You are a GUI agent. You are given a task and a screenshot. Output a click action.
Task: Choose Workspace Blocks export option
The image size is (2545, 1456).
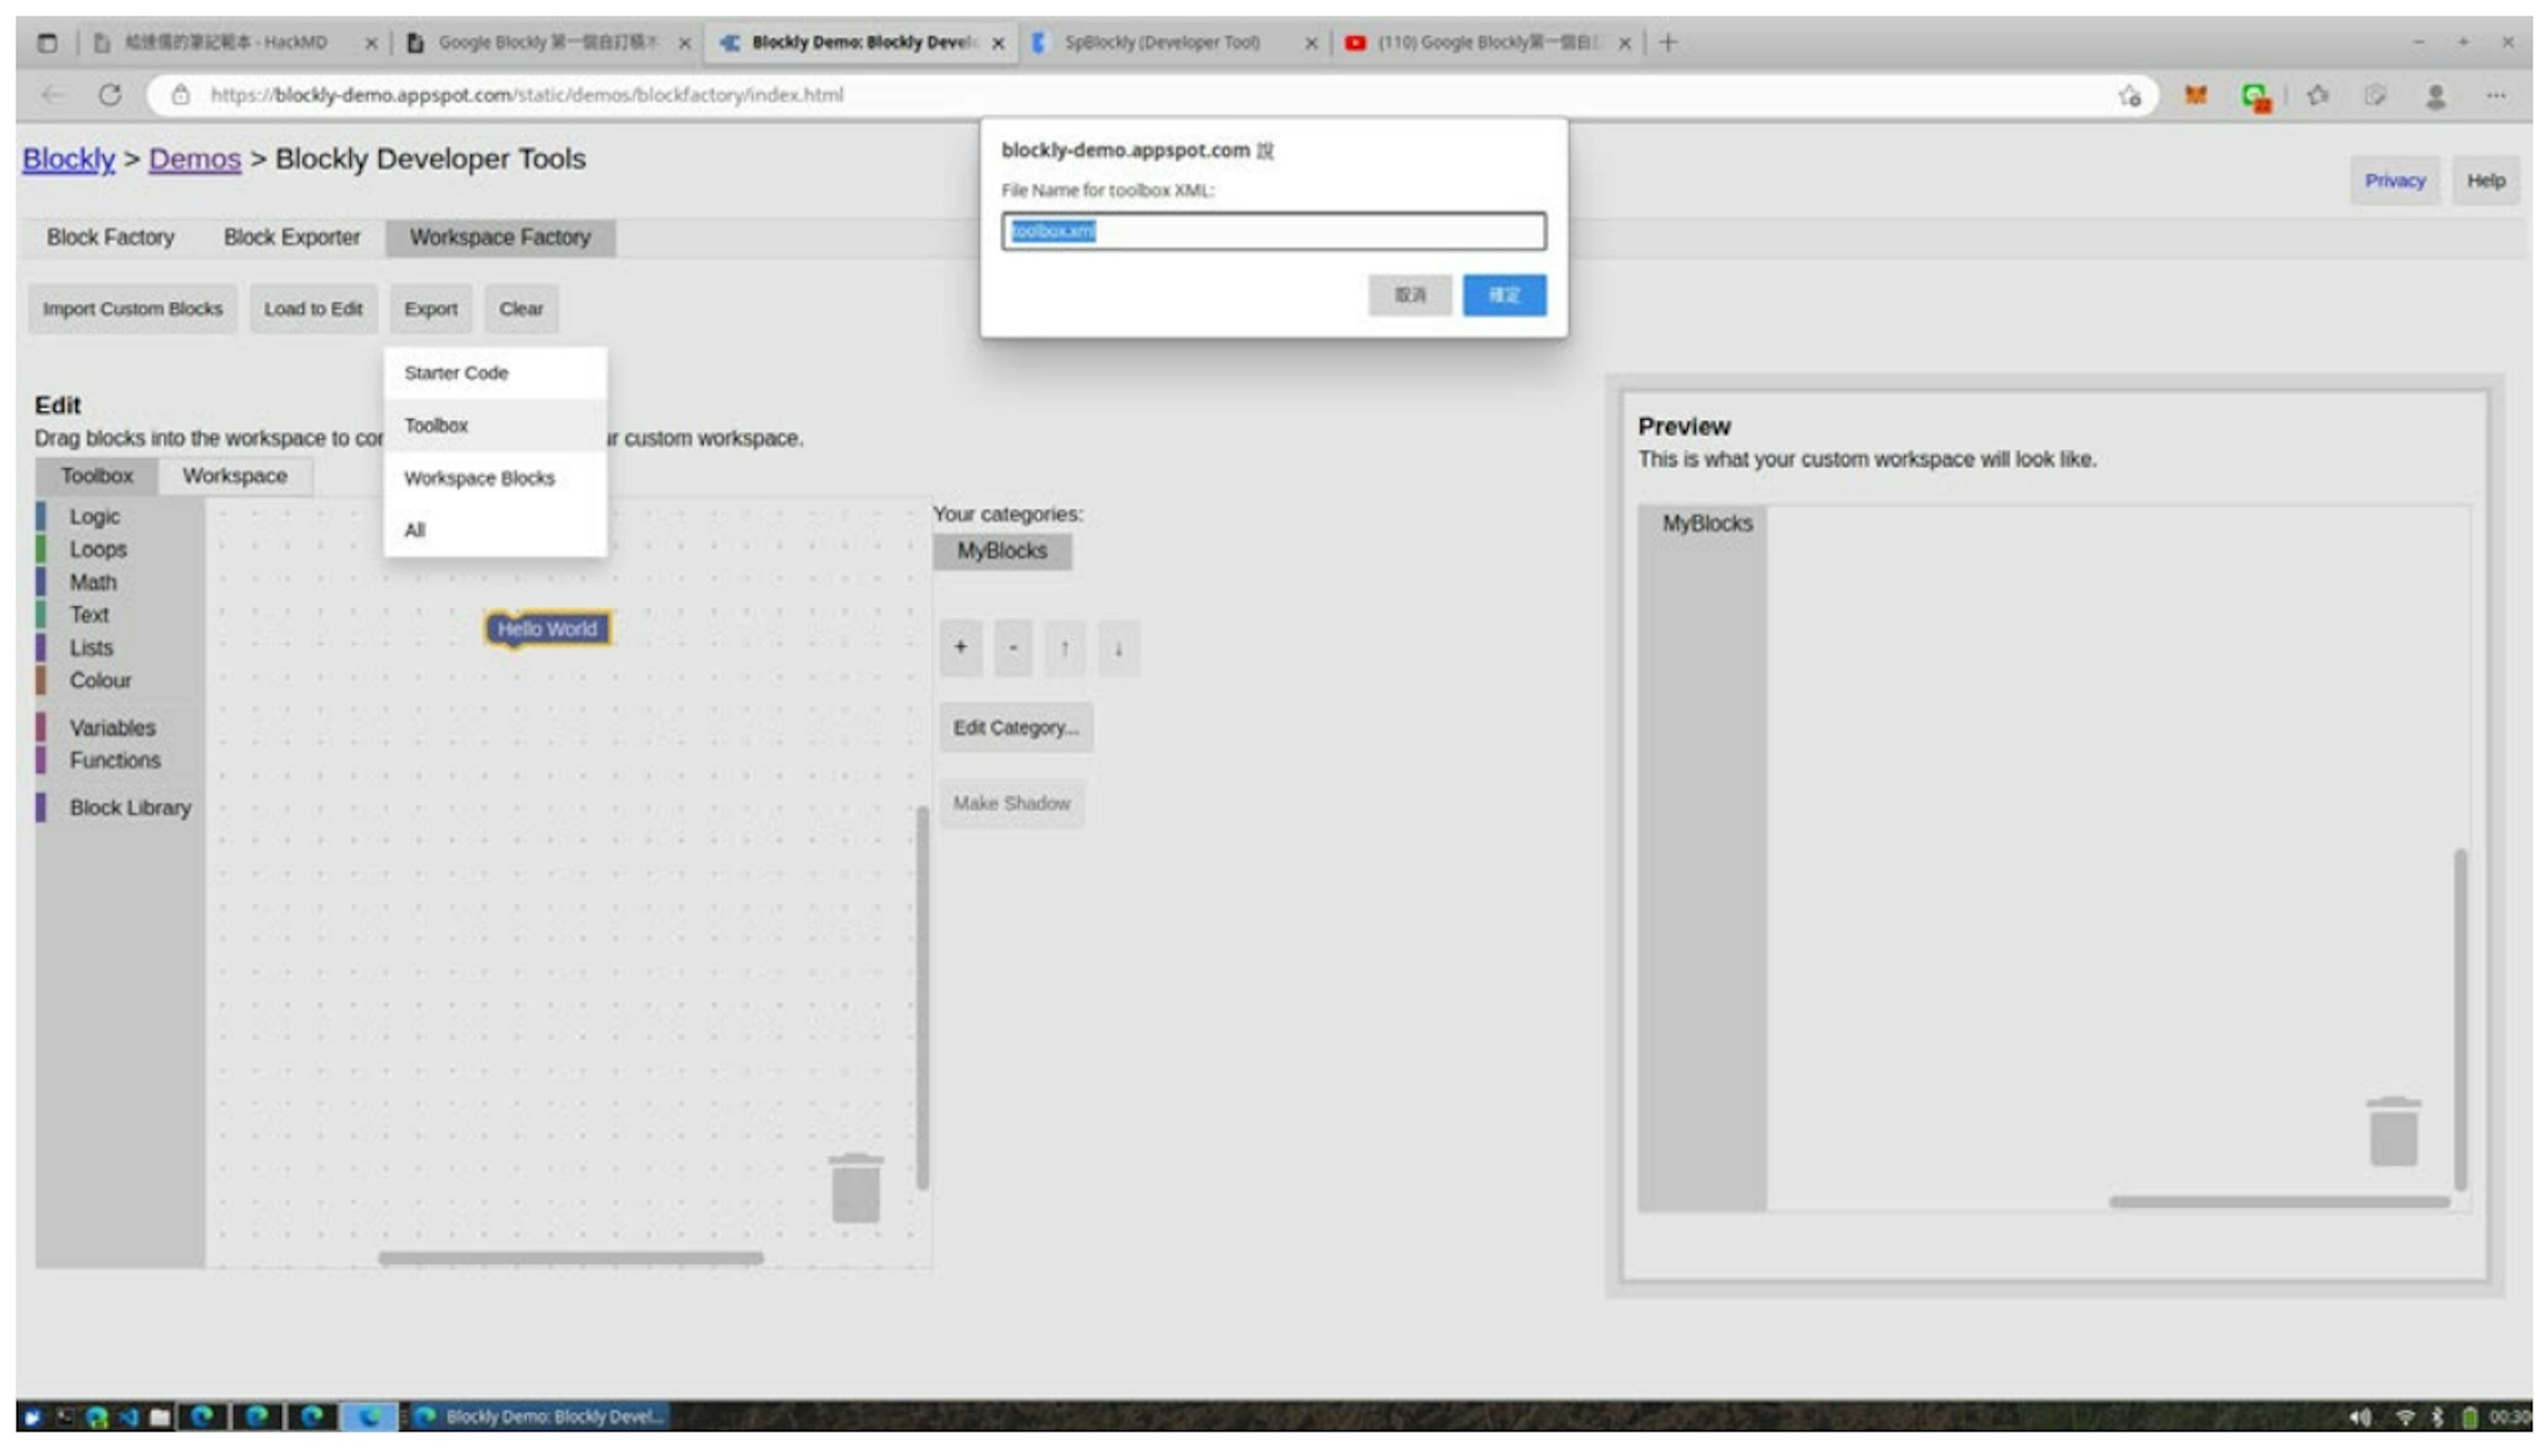[x=479, y=478]
